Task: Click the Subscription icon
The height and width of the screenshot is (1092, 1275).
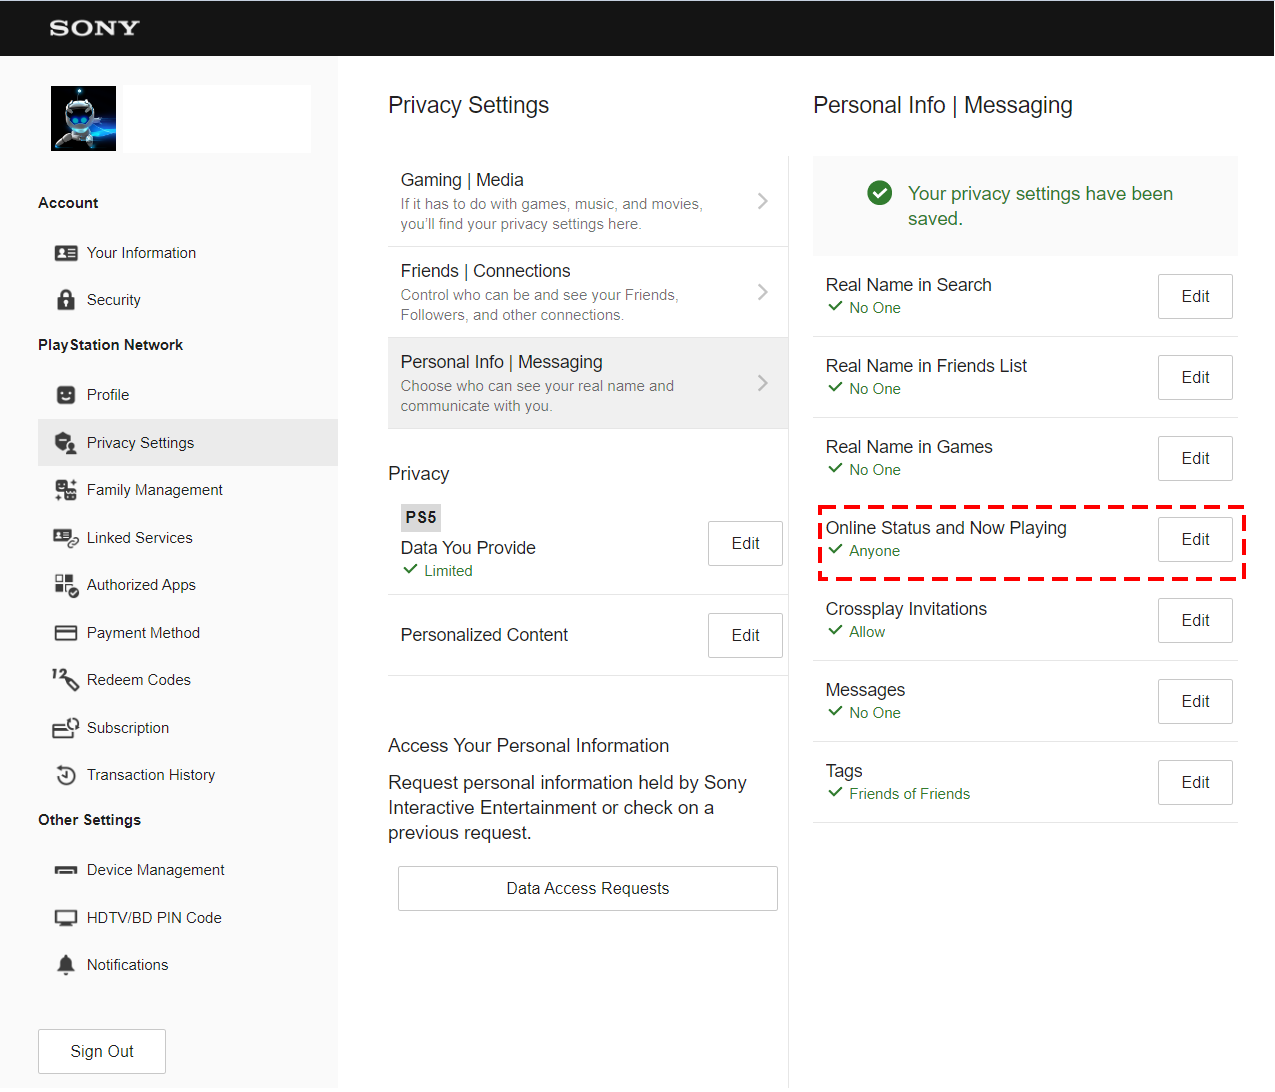Action: pos(64,727)
